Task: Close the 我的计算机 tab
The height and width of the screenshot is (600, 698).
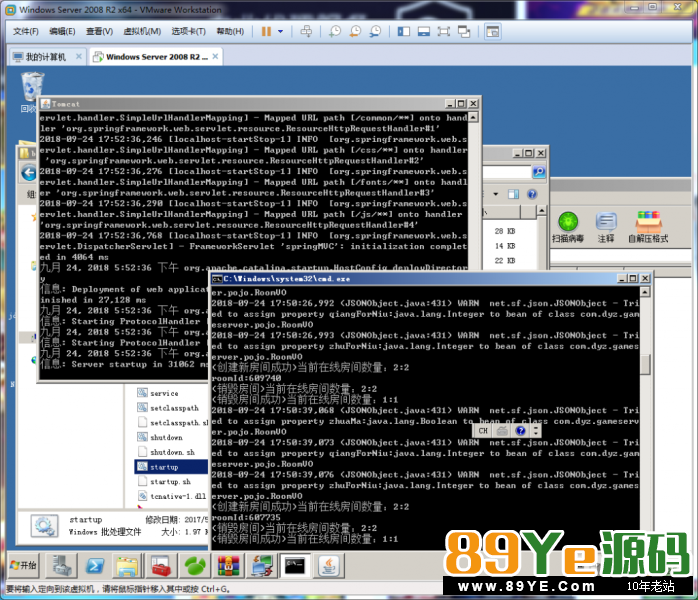Action: pyautogui.click(x=79, y=57)
